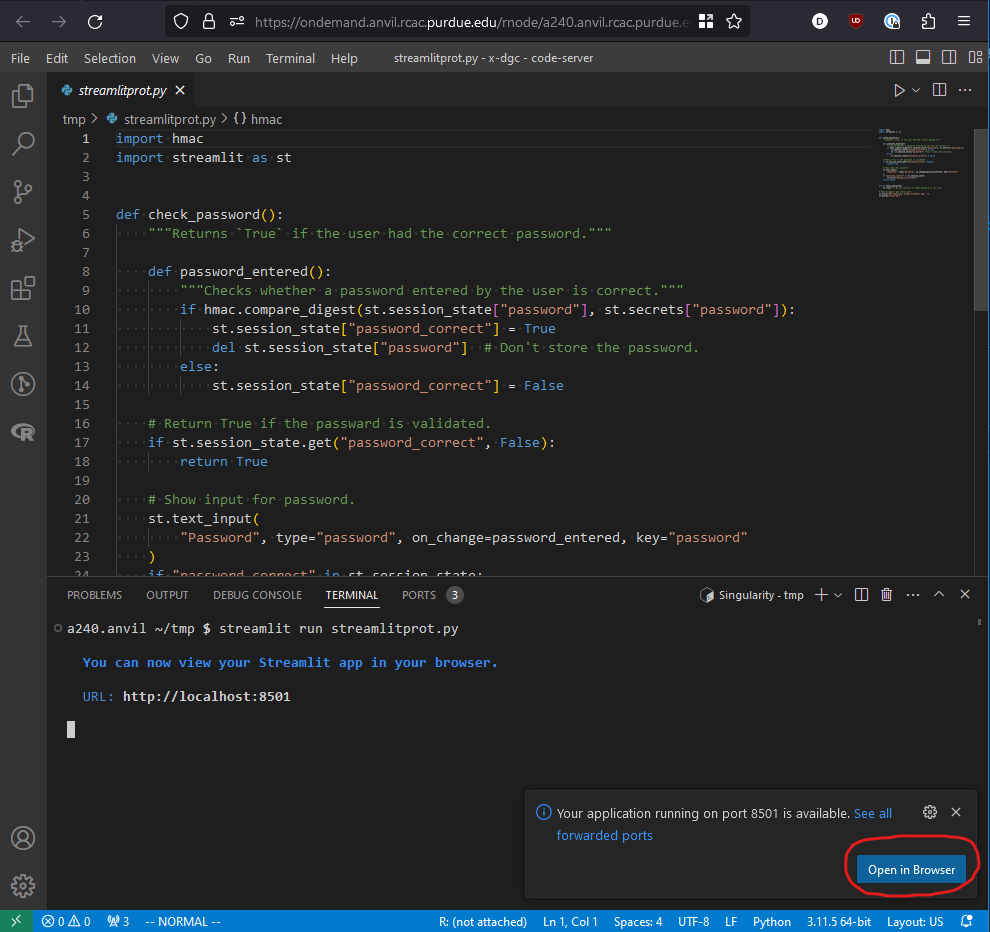Click the Open in Browser button
This screenshot has width=990, height=932.
click(911, 869)
